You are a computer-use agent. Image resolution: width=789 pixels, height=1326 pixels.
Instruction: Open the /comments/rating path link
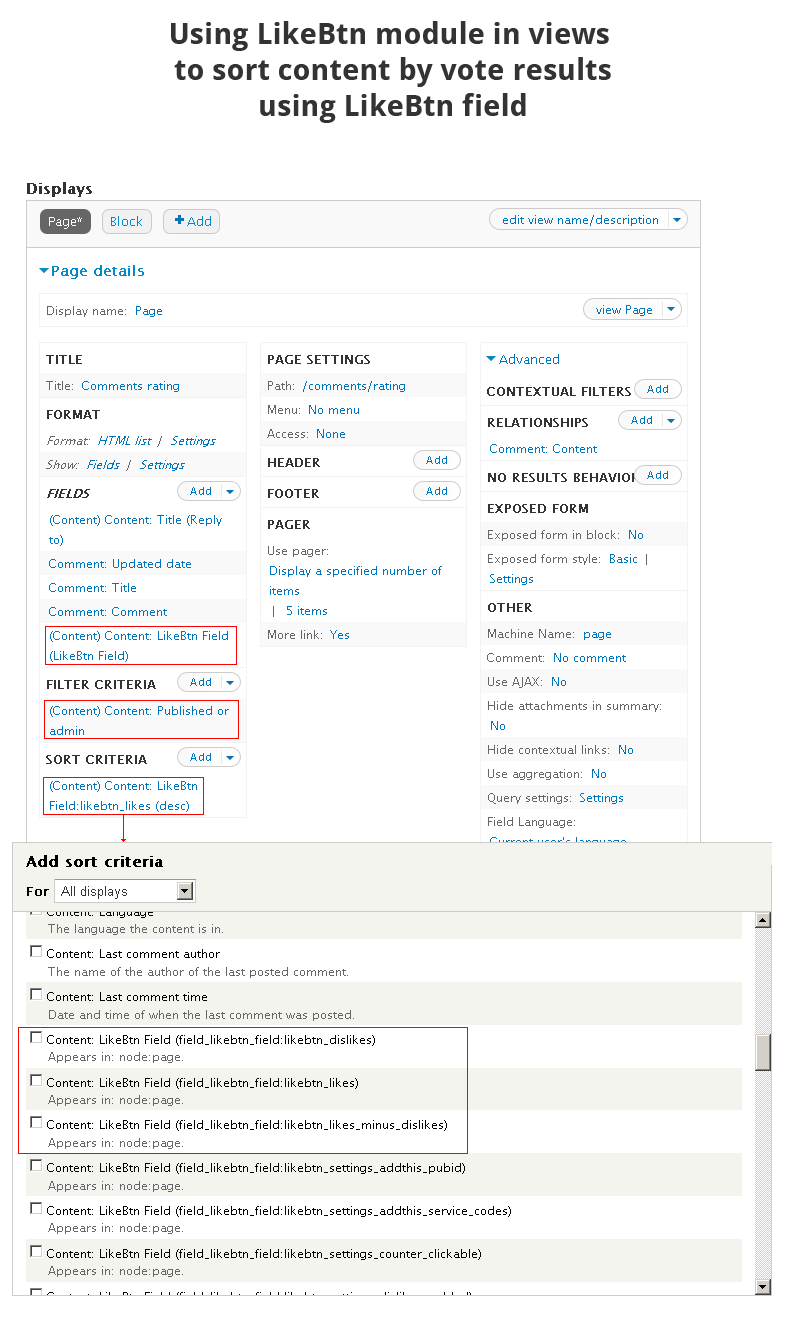(x=354, y=386)
